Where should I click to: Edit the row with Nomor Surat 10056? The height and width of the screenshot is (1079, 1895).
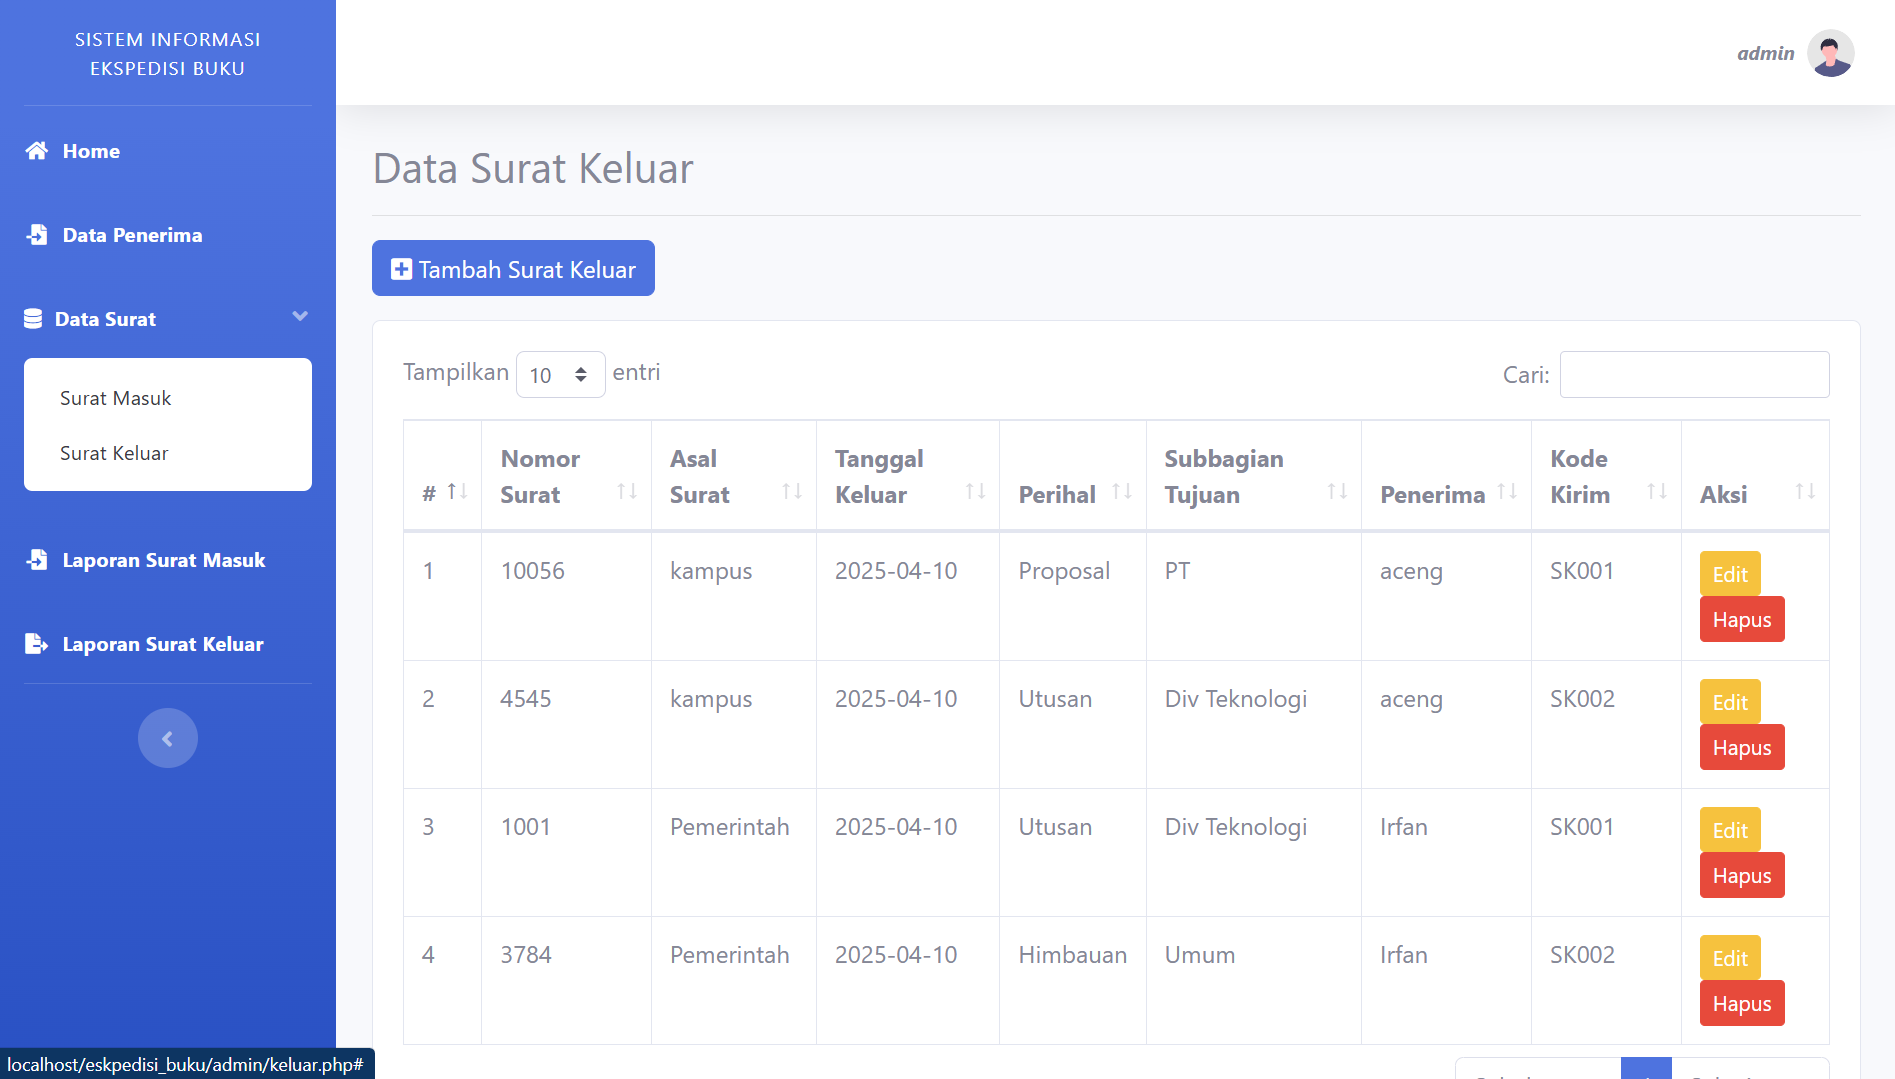click(1729, 574)
